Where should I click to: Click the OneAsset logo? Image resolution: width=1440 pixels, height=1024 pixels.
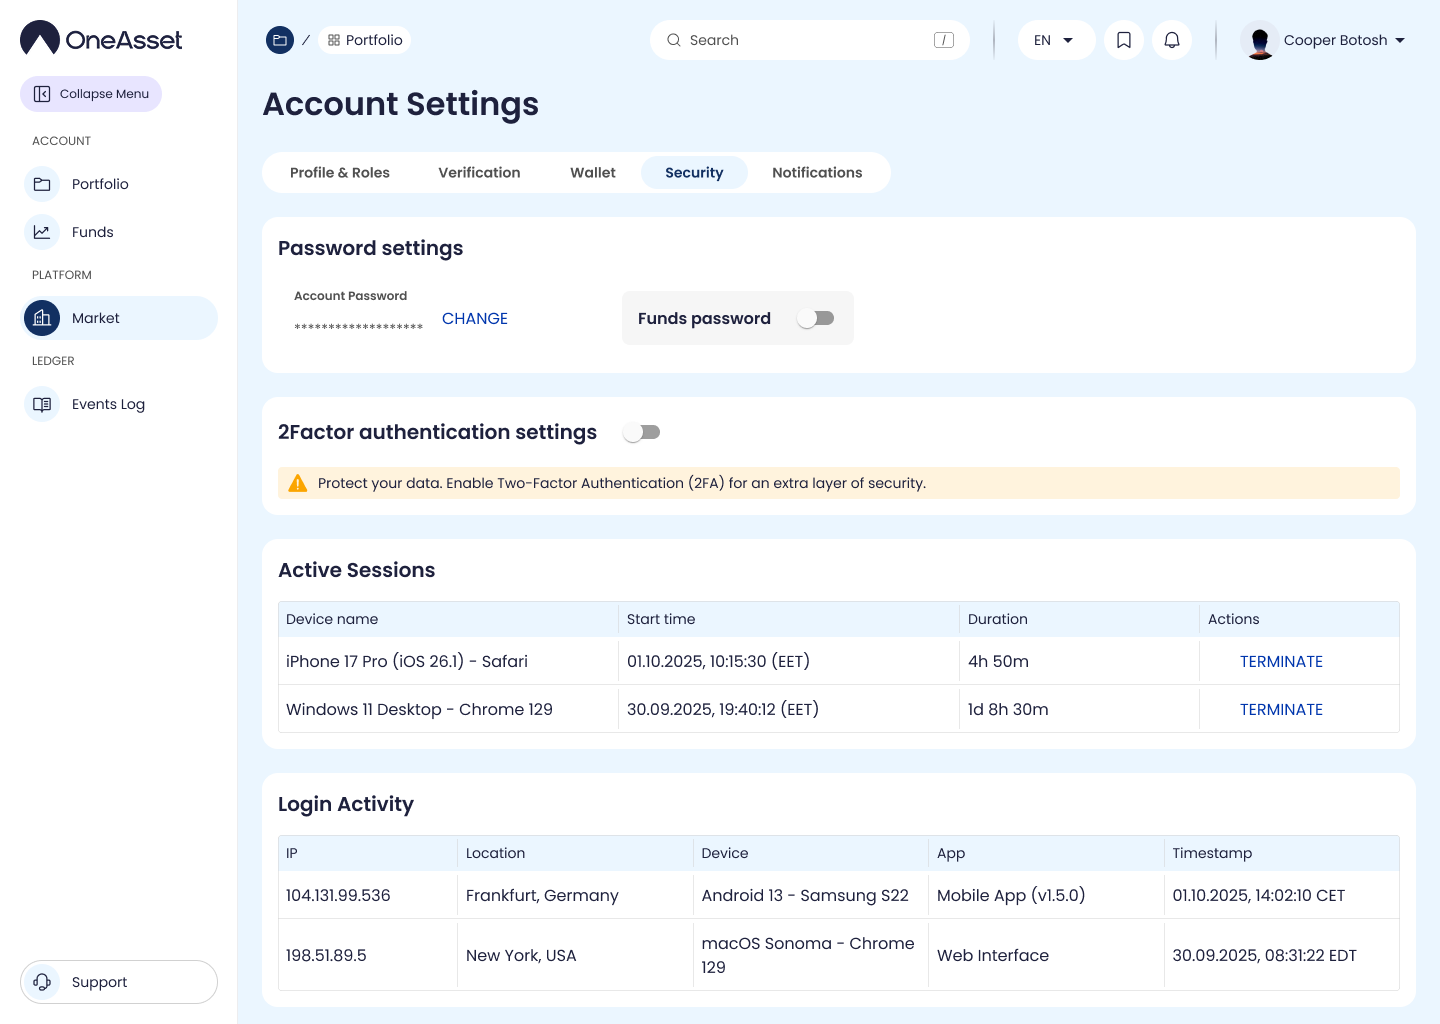[101, 39]
